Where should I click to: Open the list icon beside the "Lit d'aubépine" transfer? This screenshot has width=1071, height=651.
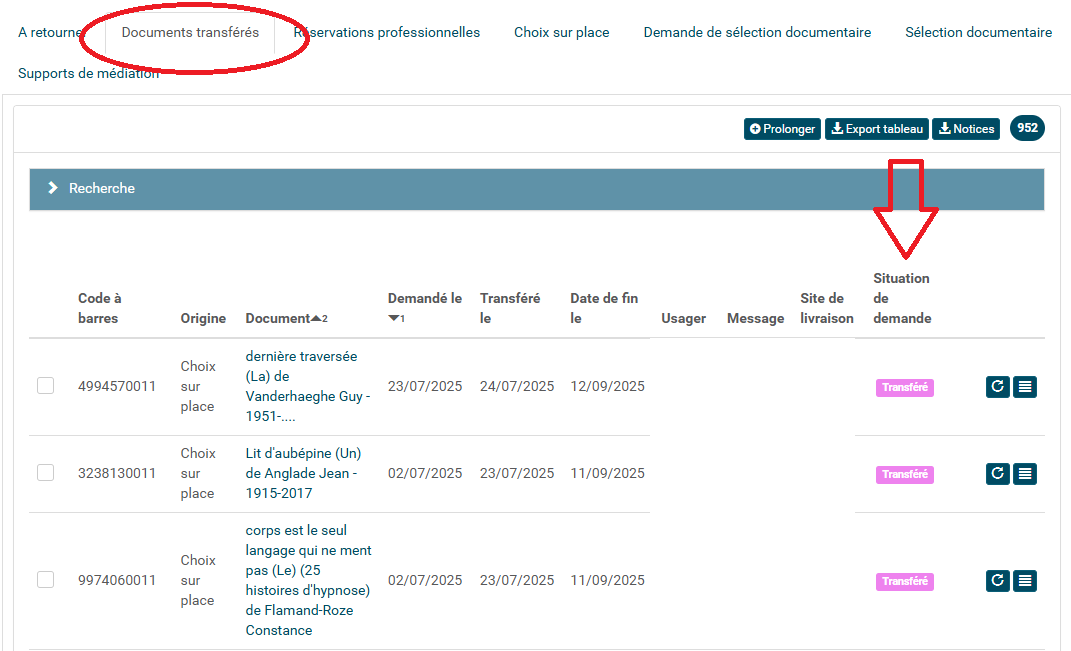click(x=1025, y=474)
